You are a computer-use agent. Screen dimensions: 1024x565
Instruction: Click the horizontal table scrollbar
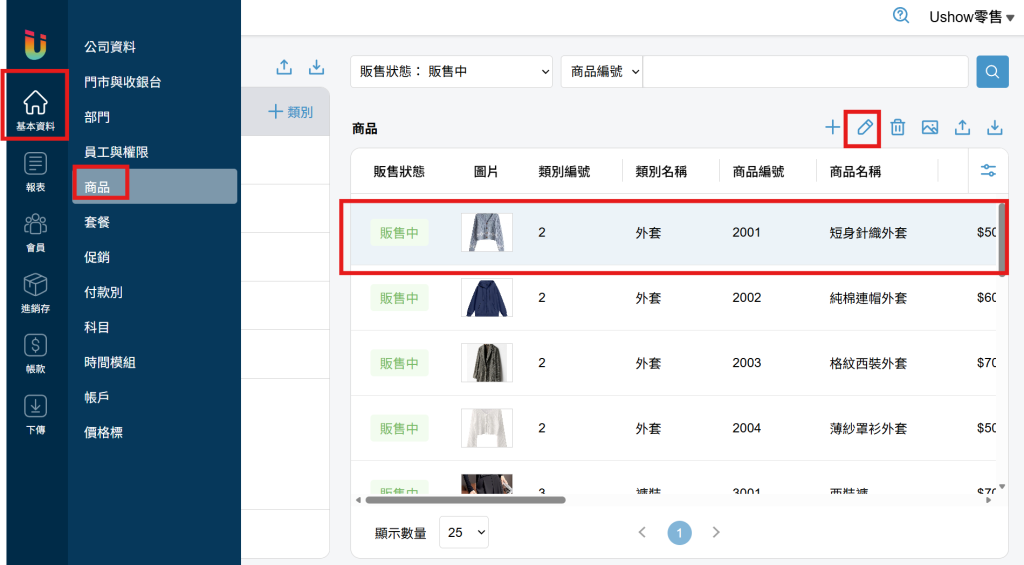coord(465,500)
